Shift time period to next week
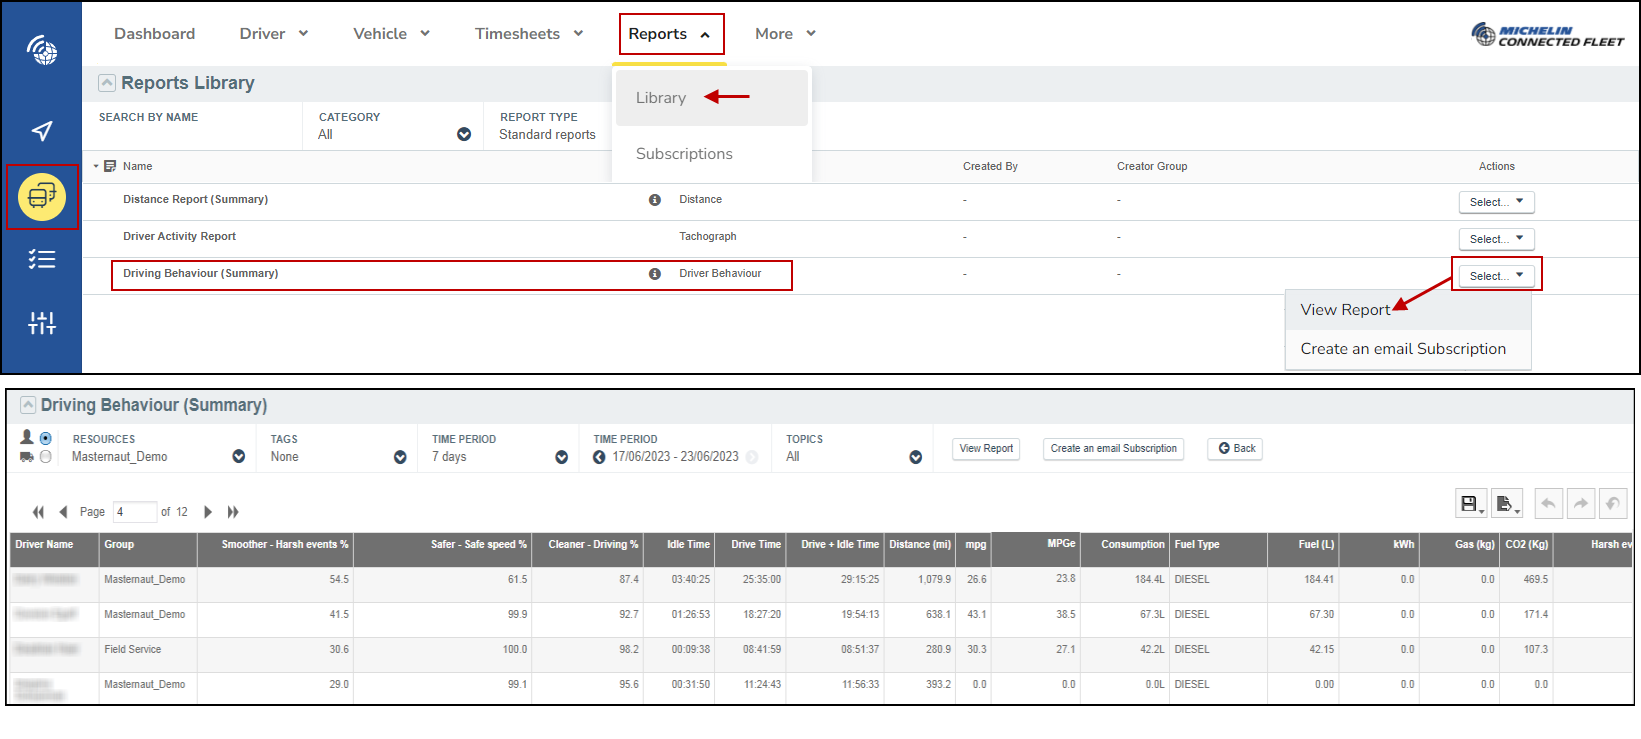The height and width of the screenshot is (739, 1641). pos(752,457)
